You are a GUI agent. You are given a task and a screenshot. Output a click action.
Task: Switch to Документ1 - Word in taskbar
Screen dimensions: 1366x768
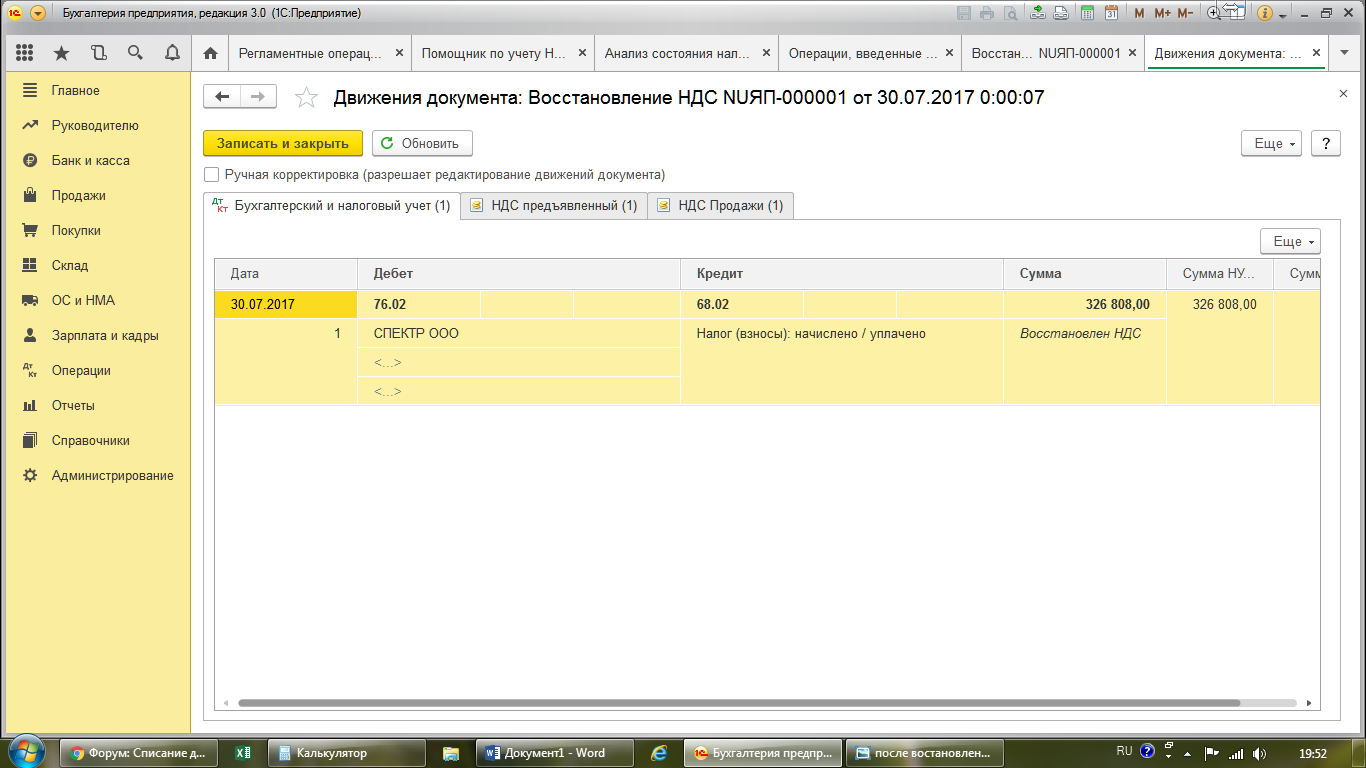pyautogui.click(x=556, y=752)
